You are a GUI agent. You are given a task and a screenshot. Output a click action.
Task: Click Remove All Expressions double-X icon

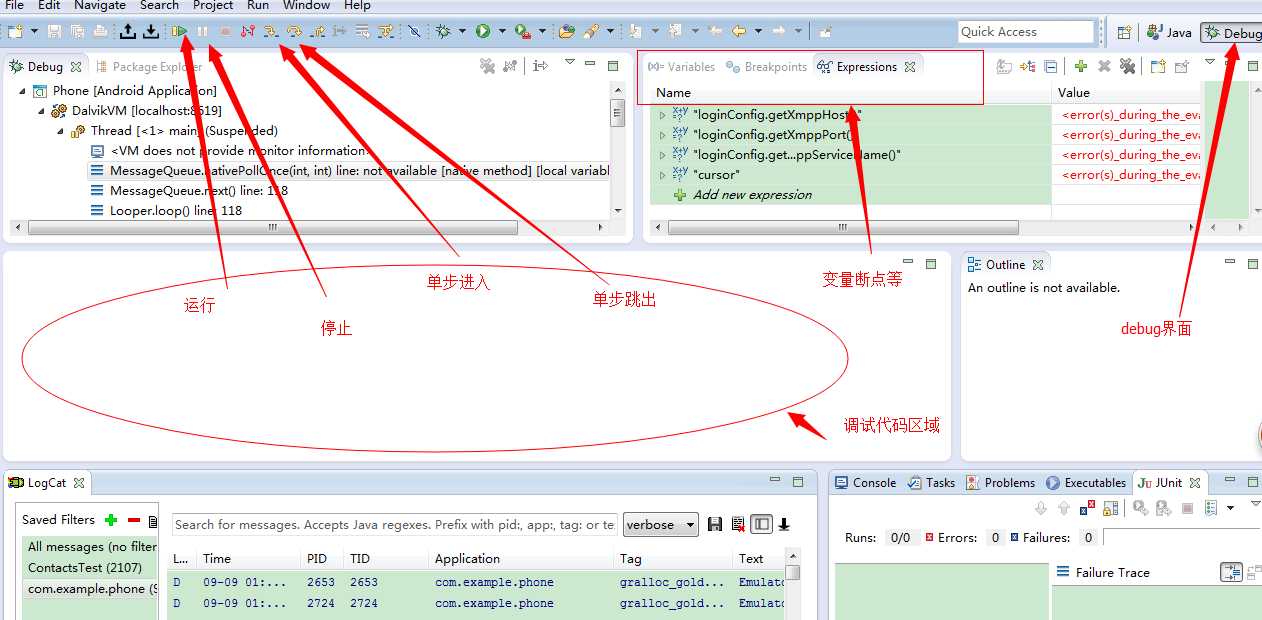(x=1127, y=67)
